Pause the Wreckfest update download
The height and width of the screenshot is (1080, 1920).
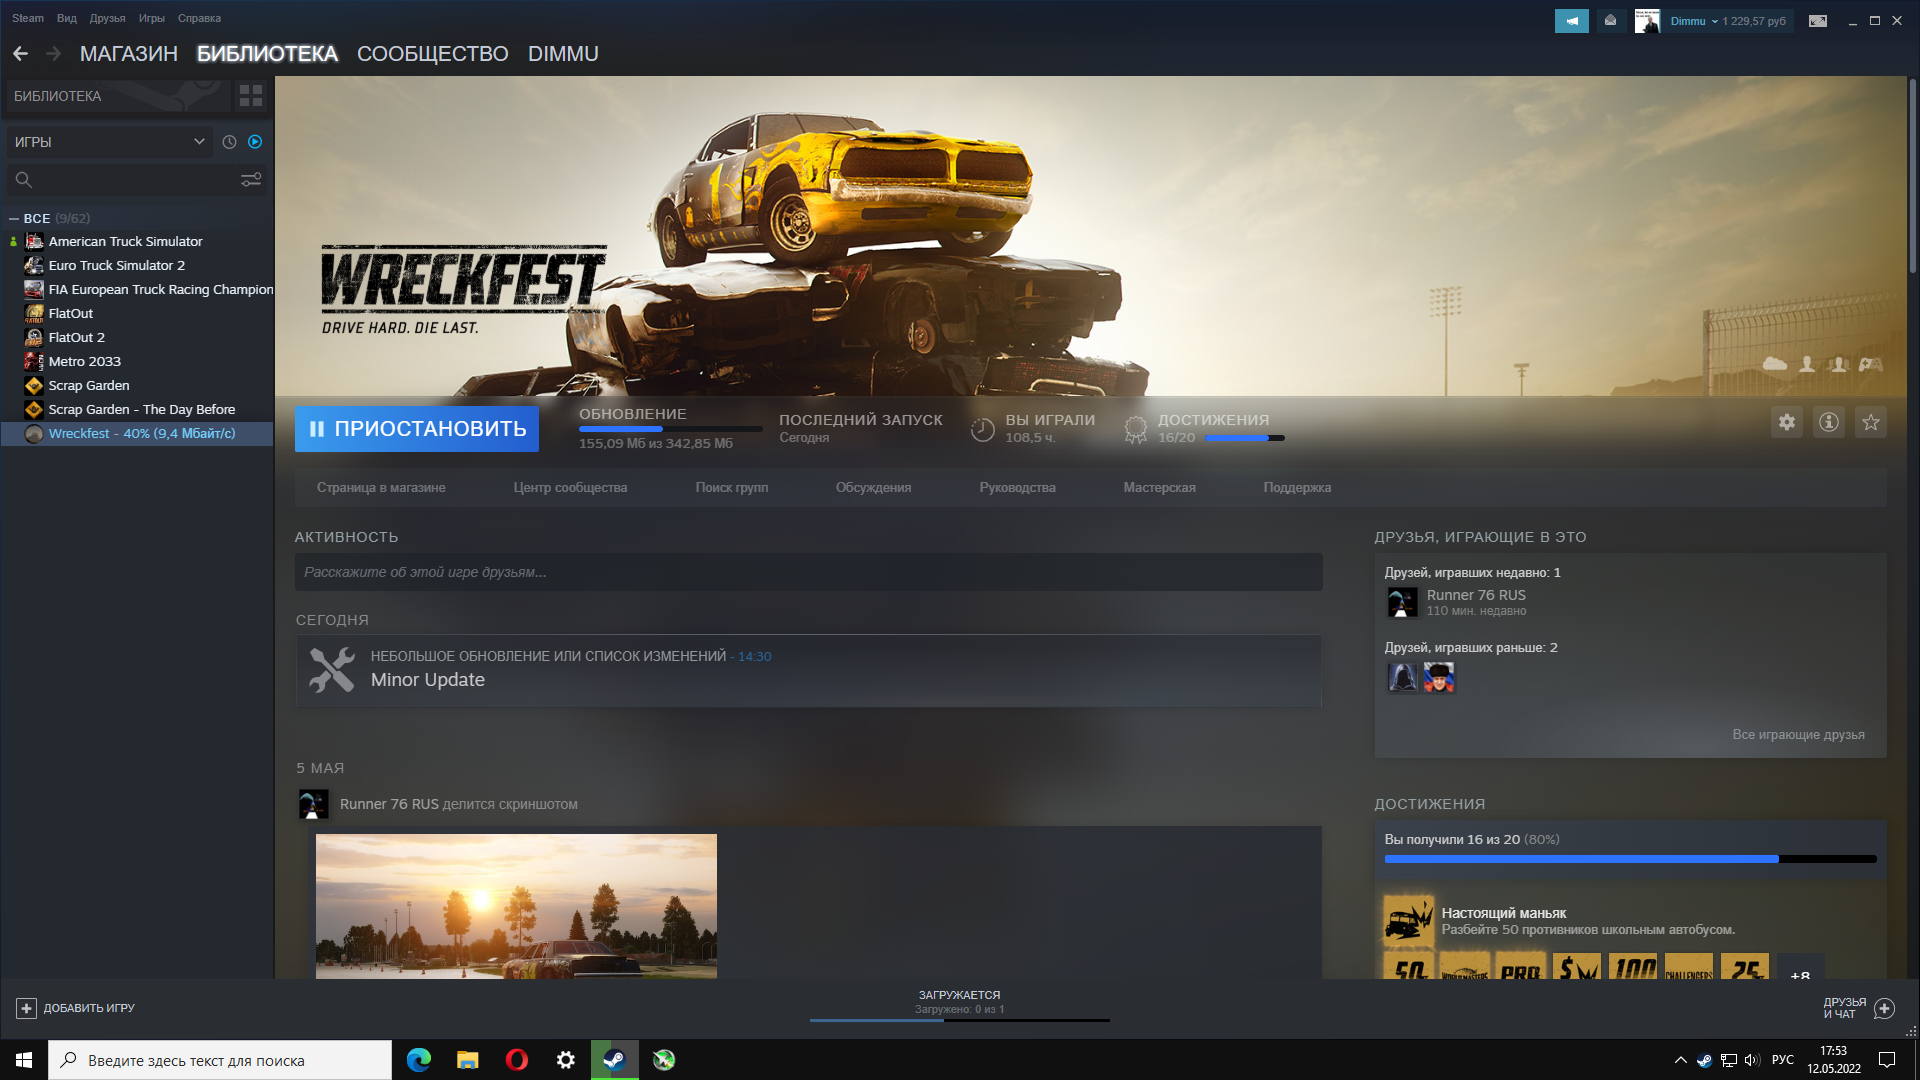click(416, 429)
